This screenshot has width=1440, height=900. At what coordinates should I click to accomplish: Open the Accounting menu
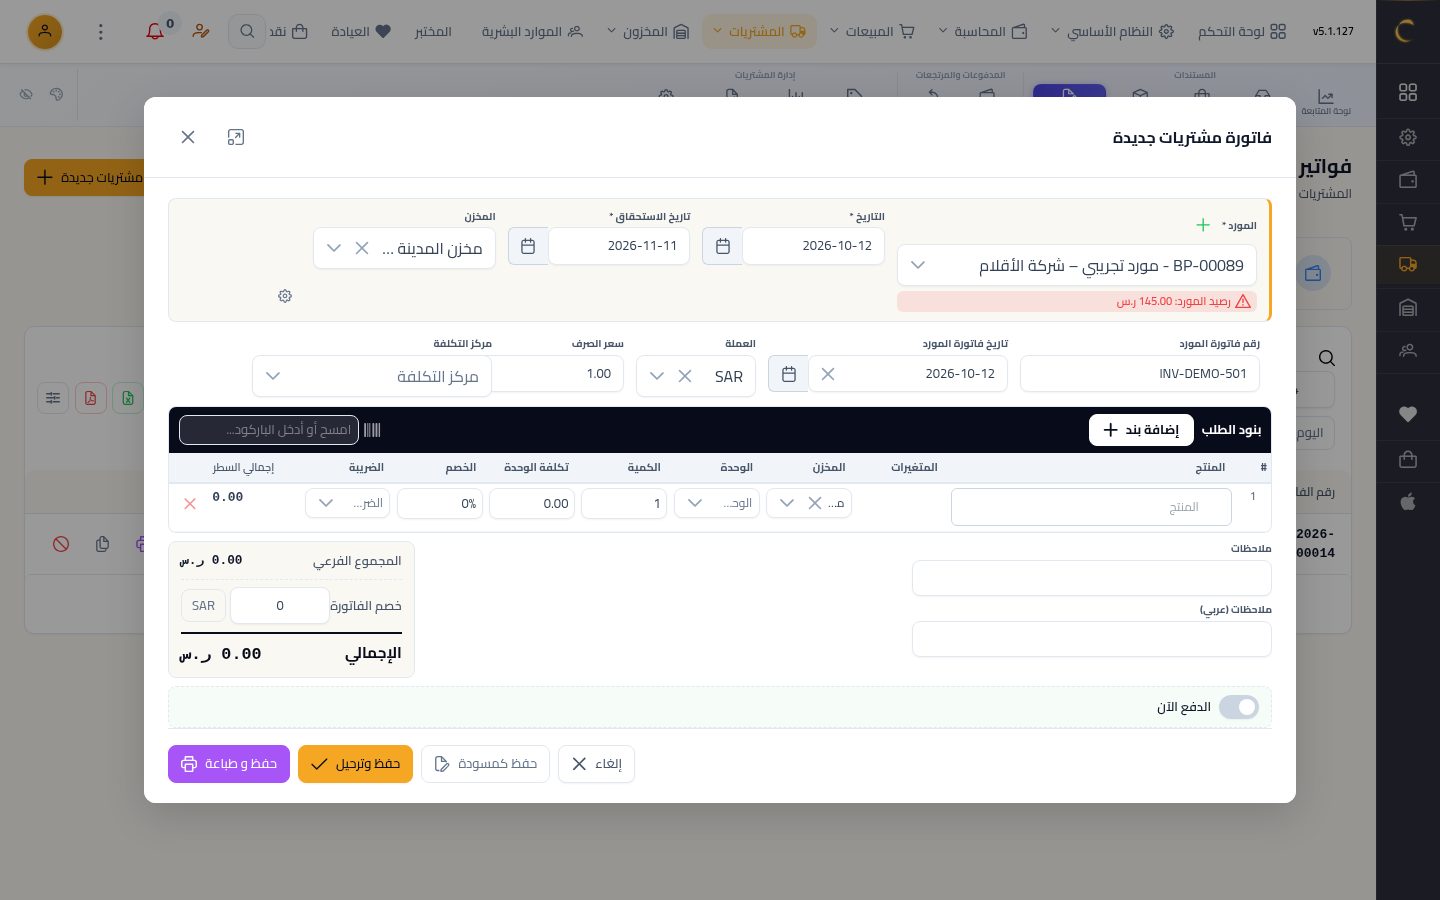point(983,32)
